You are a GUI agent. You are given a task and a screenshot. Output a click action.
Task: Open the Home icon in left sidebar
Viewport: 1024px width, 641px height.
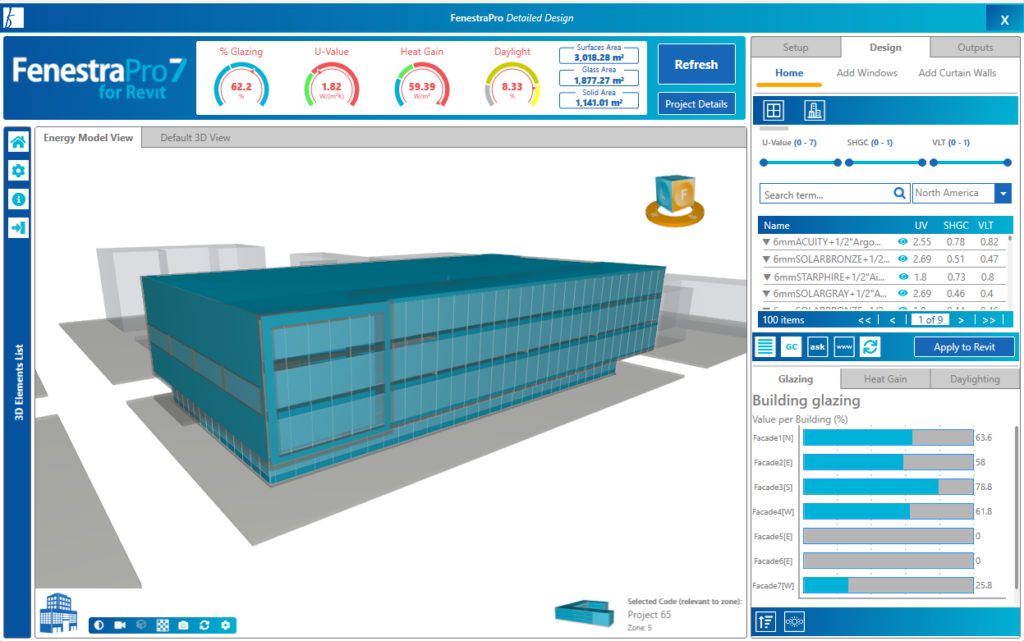coord(18,142)
